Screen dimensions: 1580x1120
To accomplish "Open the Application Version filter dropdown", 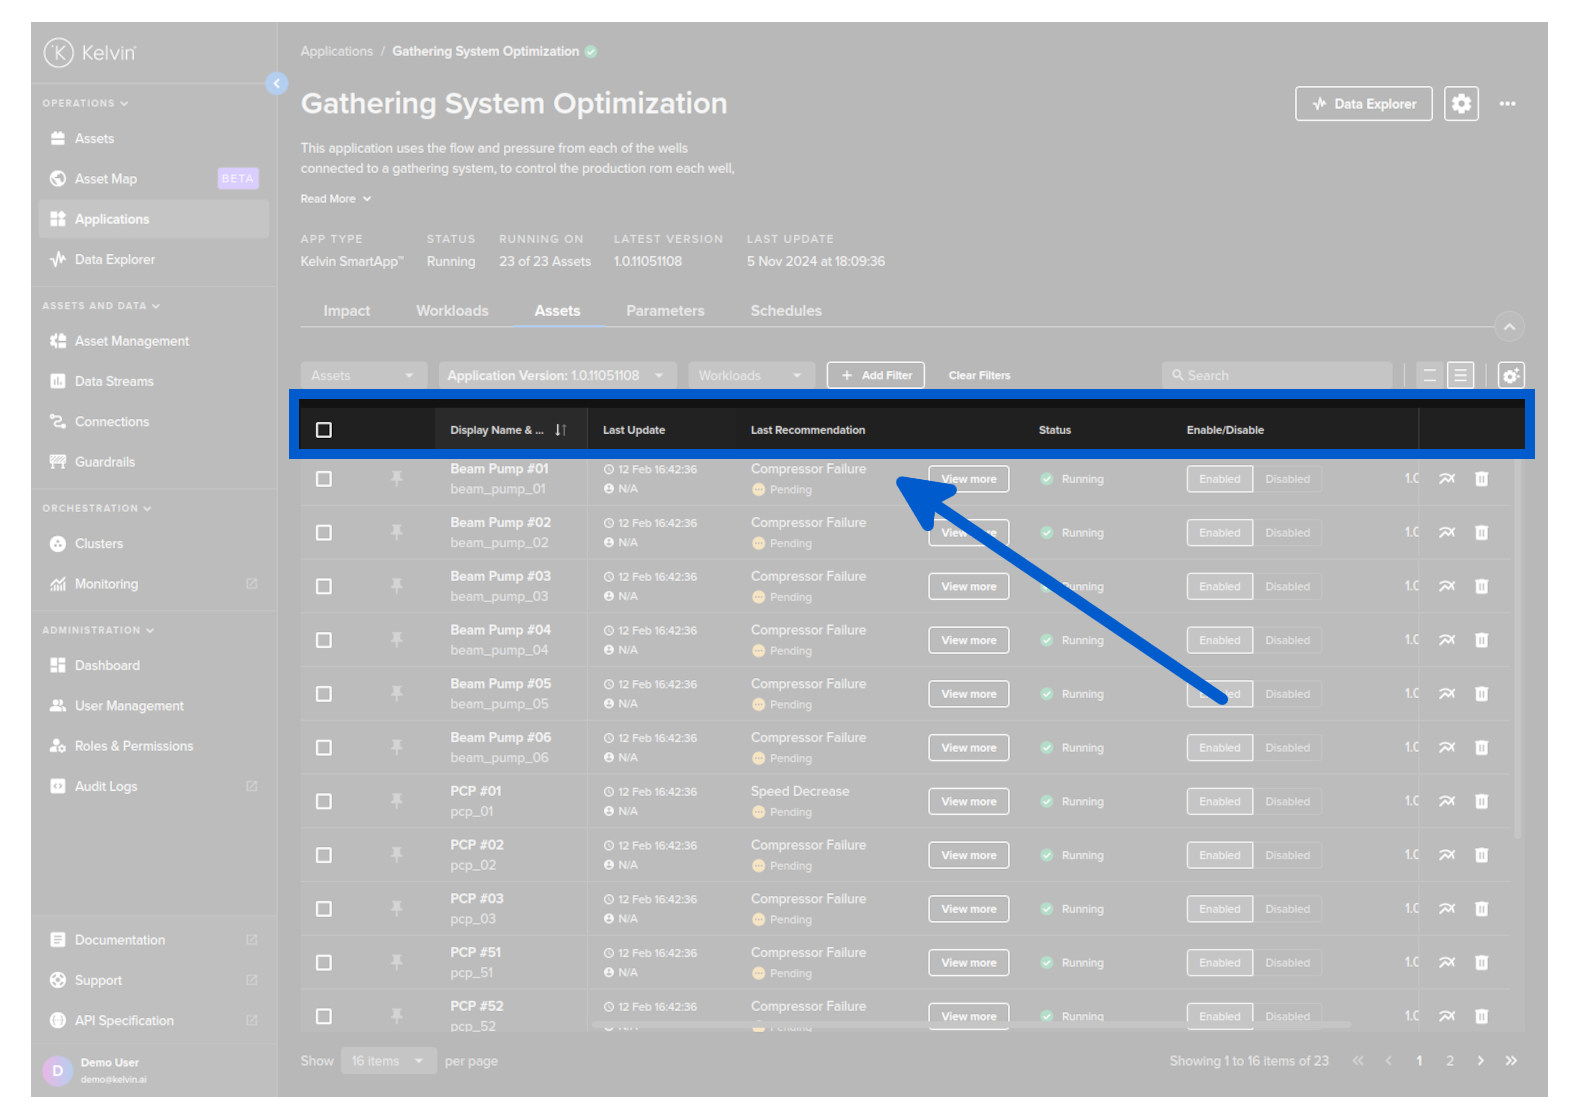I will click(x=556, y=376).
